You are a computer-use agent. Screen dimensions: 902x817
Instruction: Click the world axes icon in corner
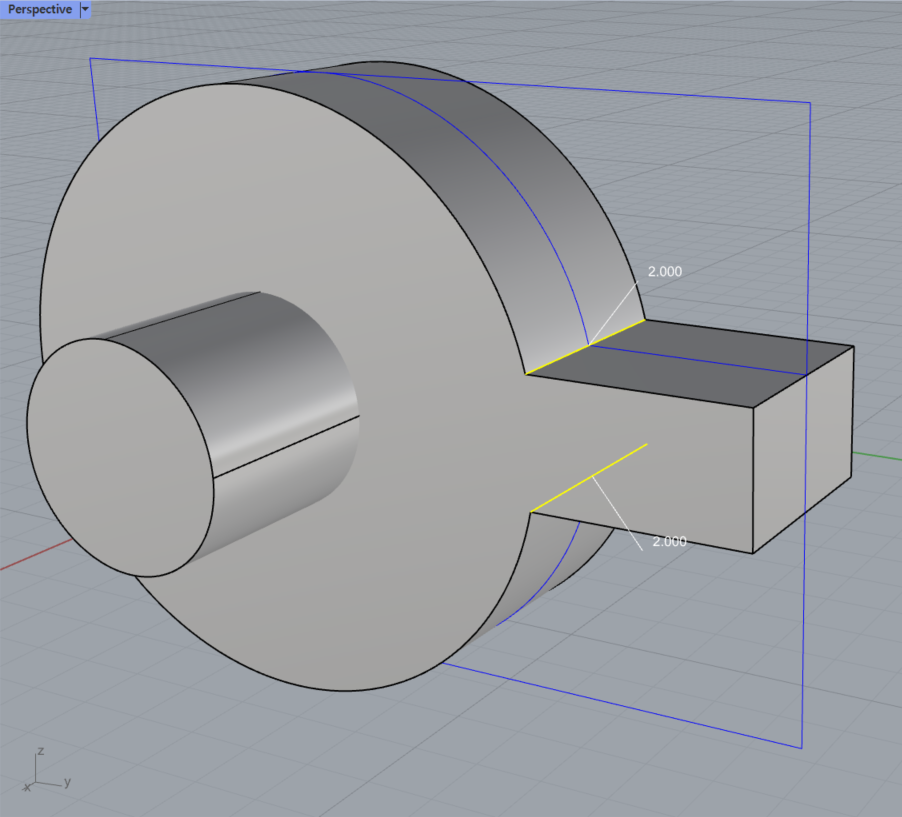tap(47, 770)
